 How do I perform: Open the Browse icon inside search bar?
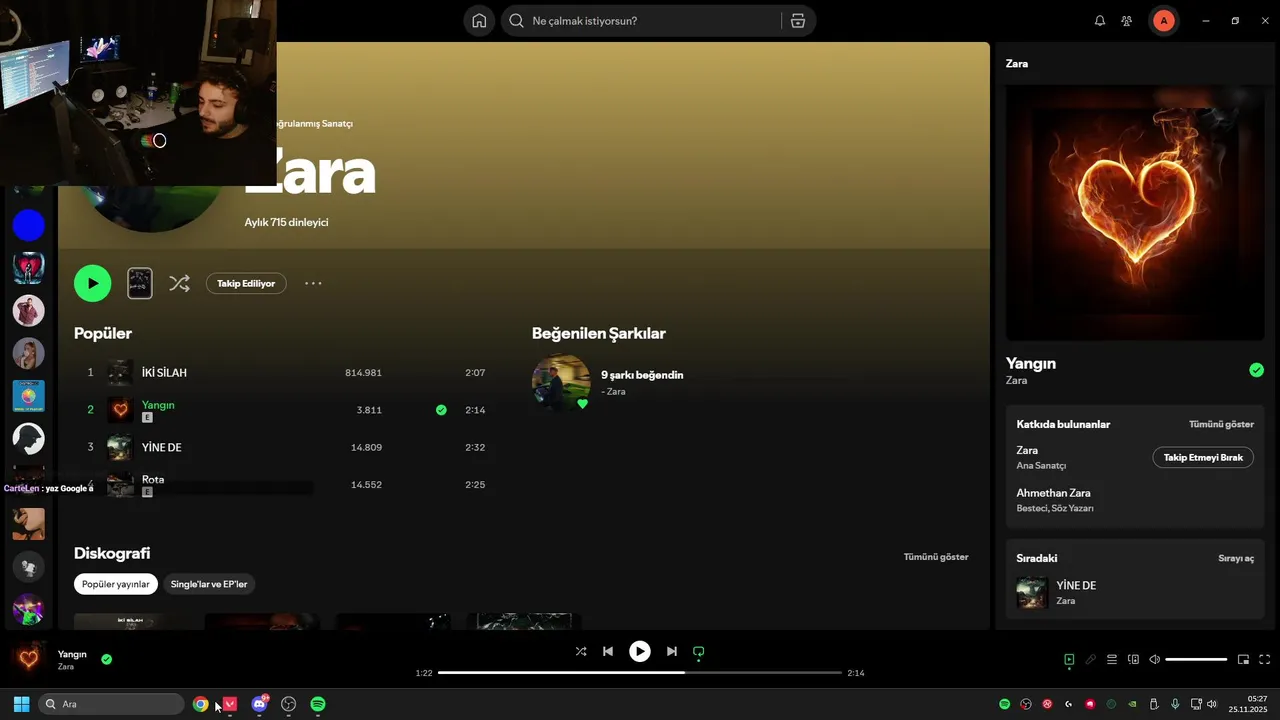coord(797,21)
